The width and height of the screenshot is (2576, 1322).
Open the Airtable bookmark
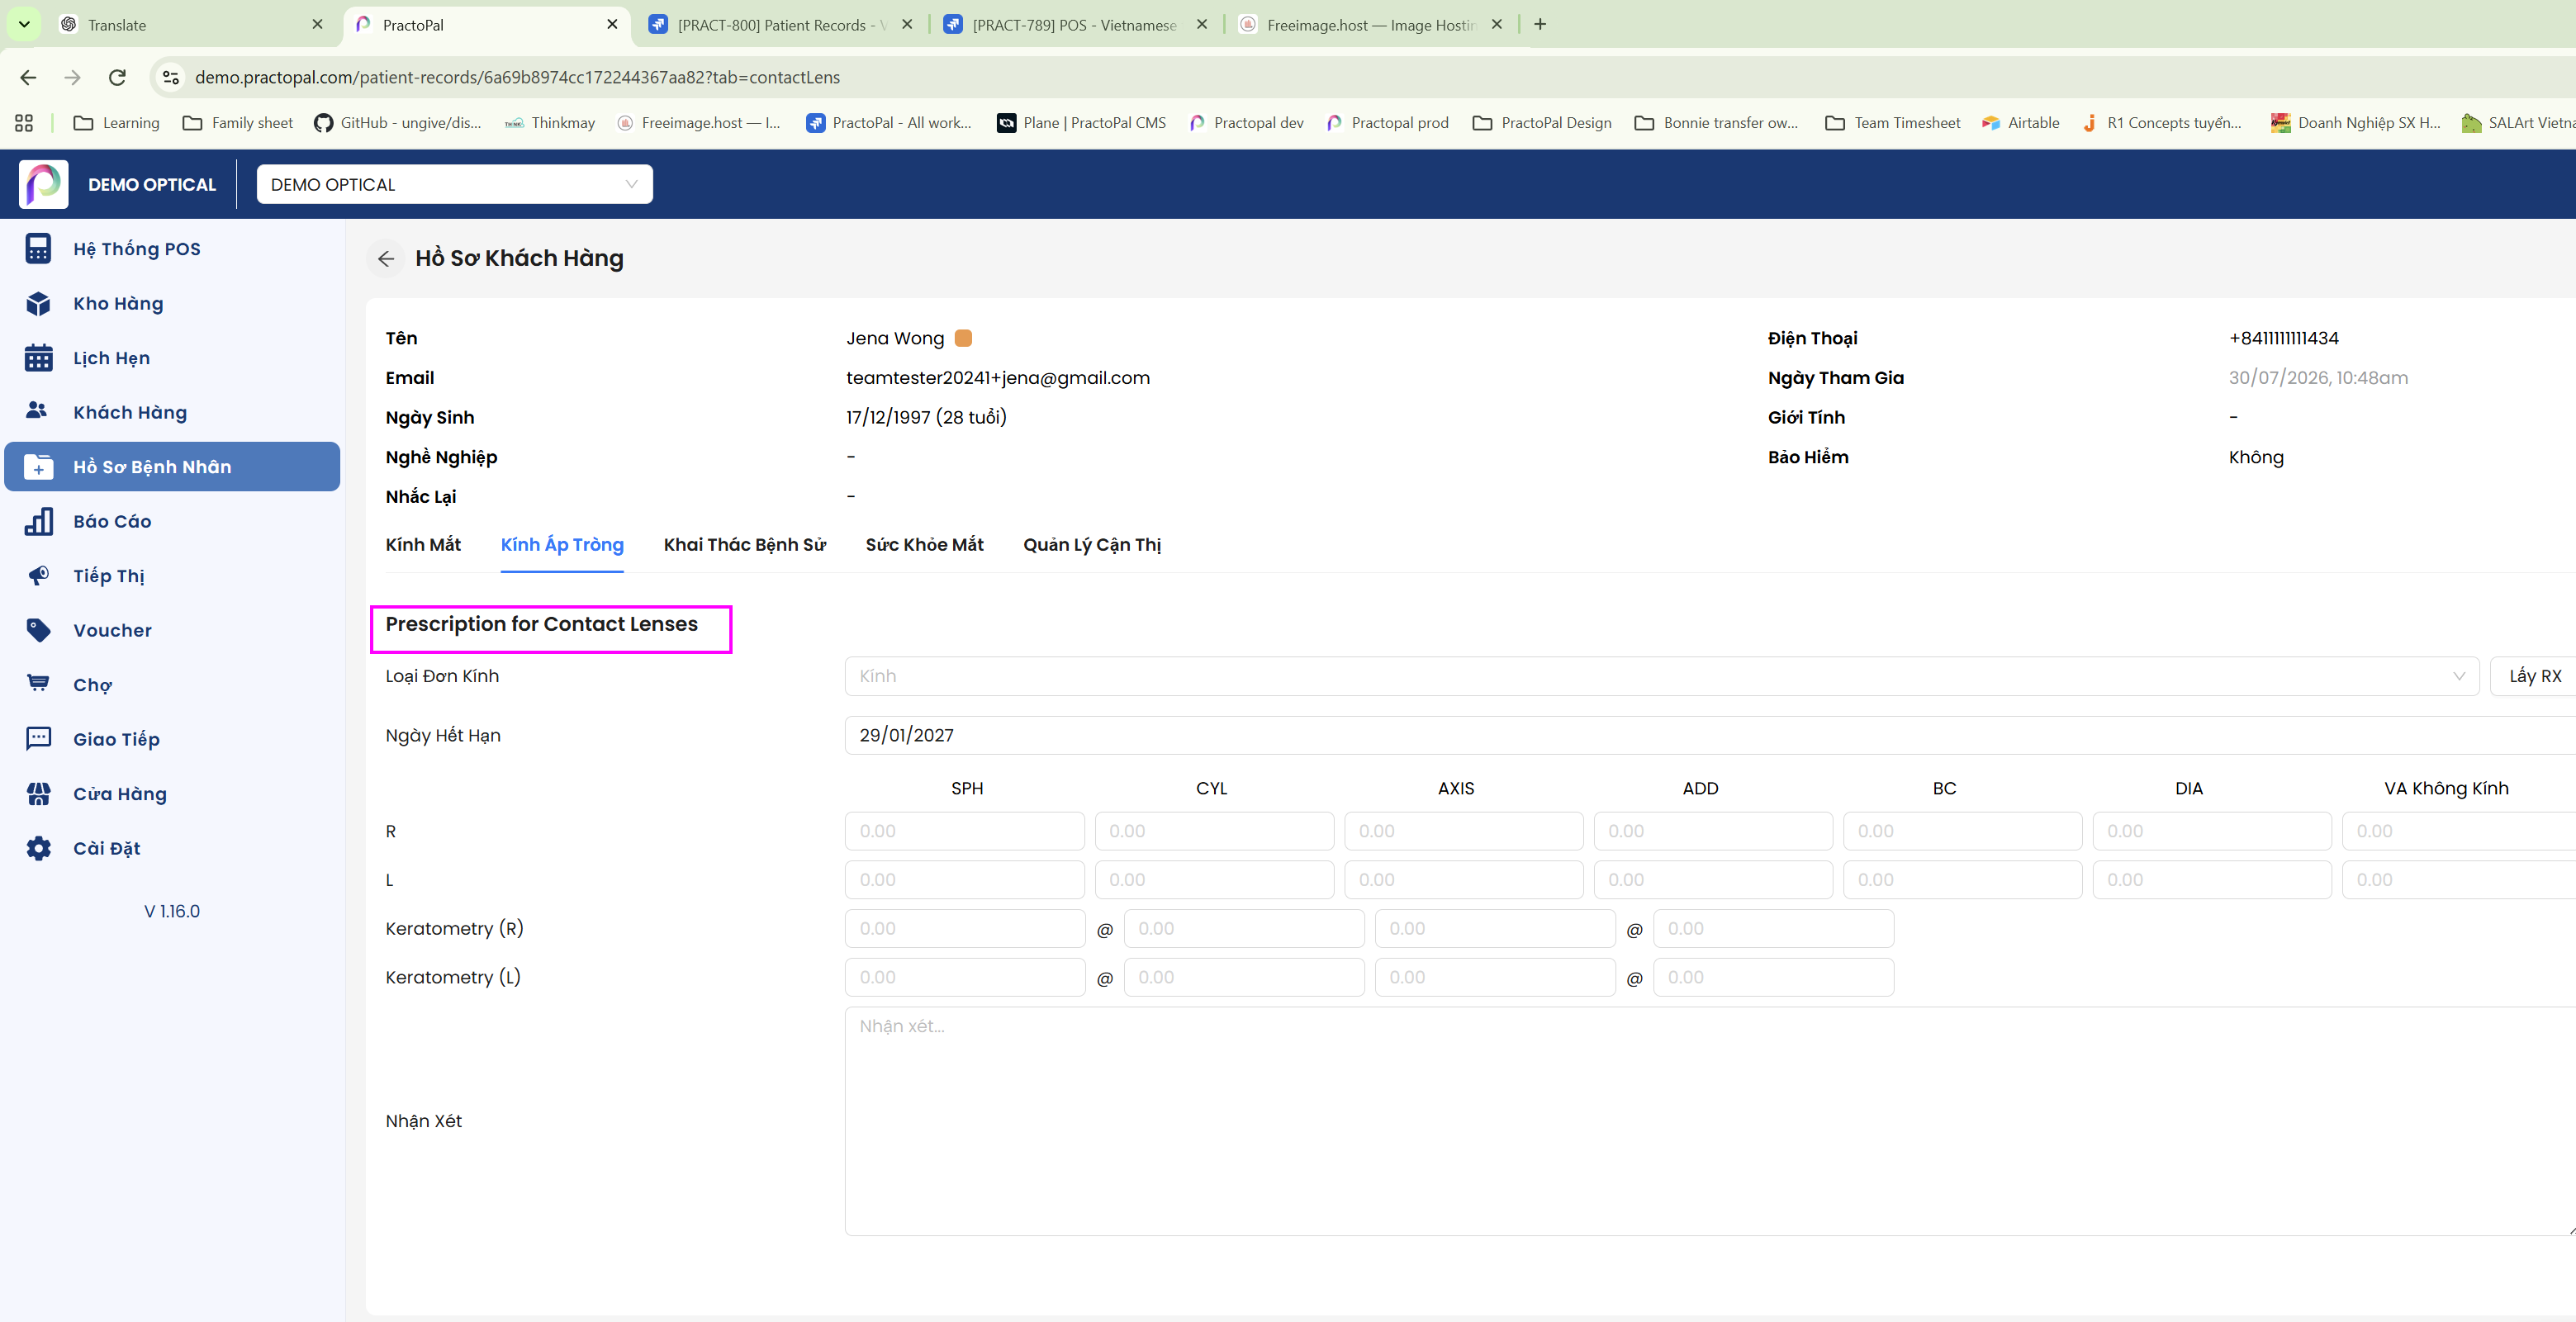click(2020, 123)
